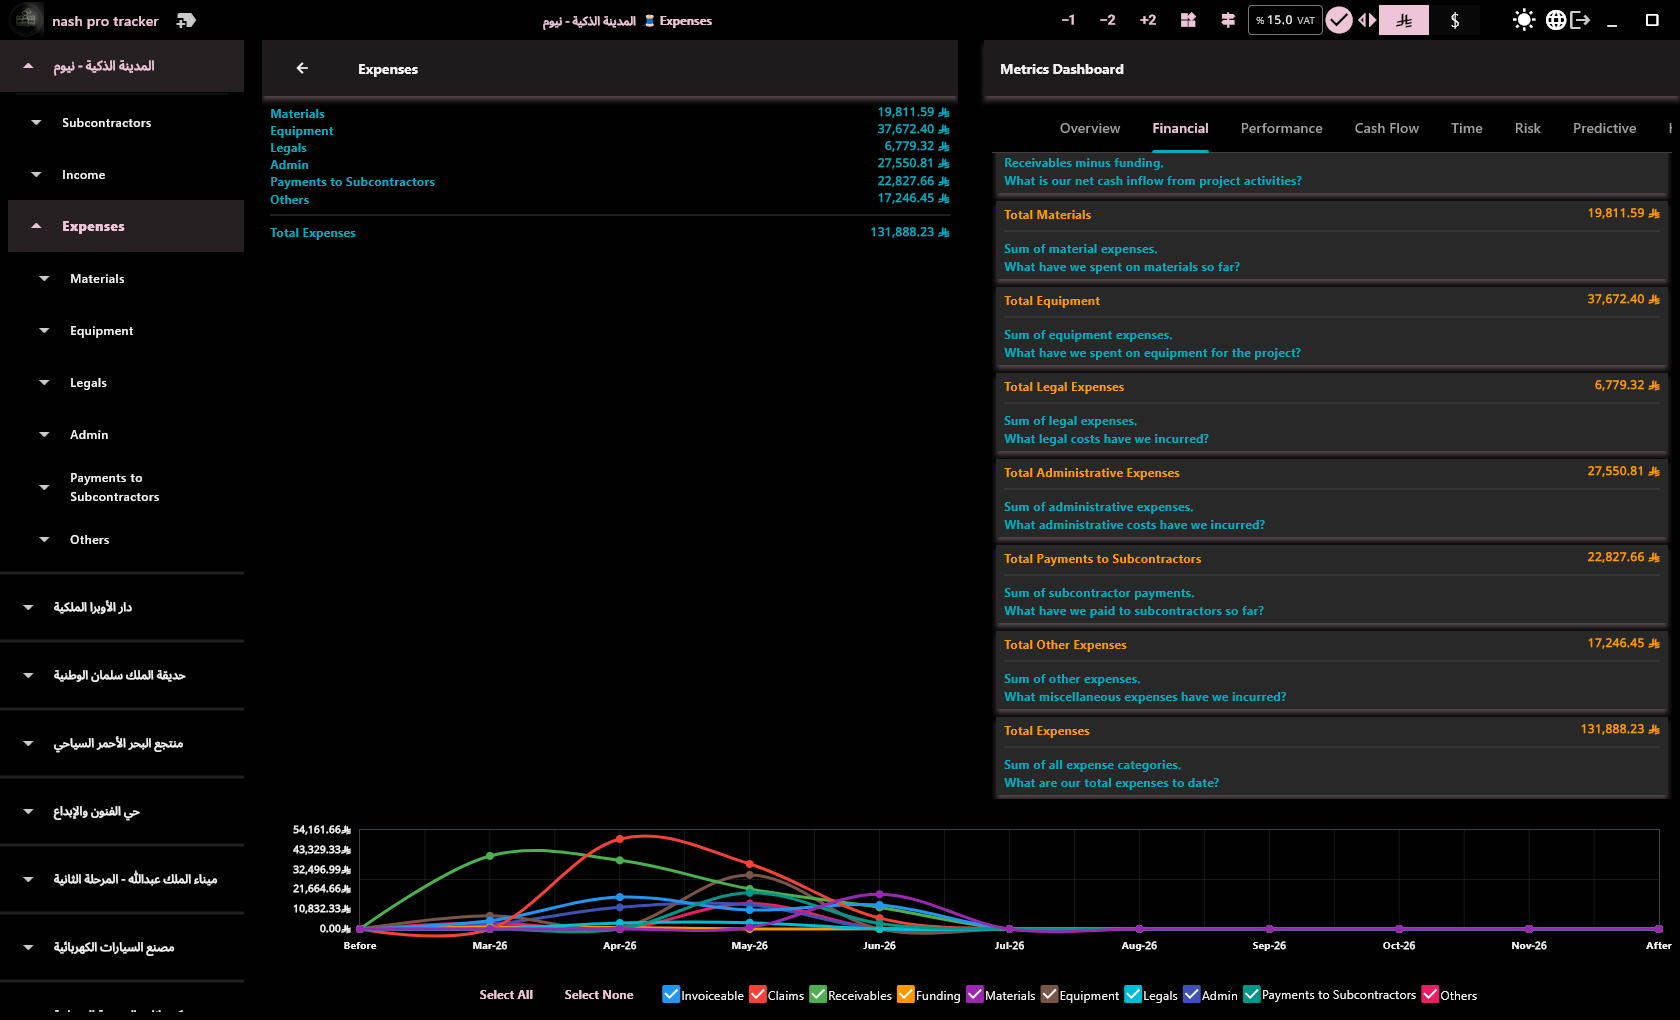Open the Risk tab

[x=1527, y=128]
